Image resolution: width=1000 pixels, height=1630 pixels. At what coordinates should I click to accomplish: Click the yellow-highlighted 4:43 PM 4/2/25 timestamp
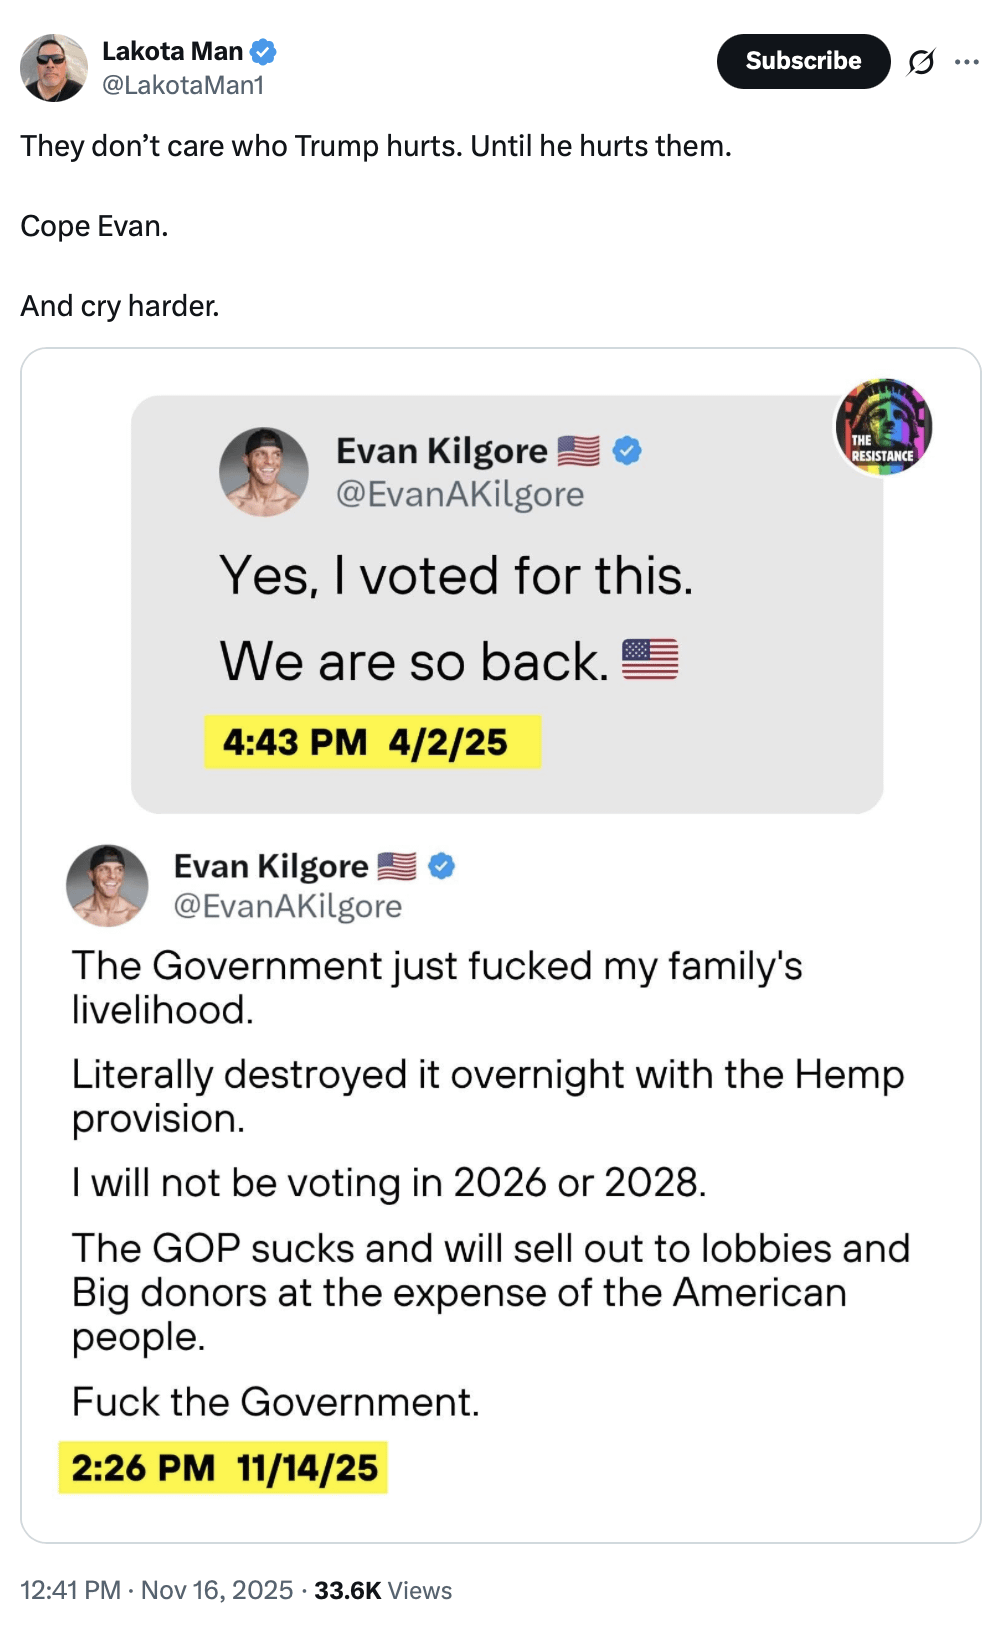[x=372, y=742]
